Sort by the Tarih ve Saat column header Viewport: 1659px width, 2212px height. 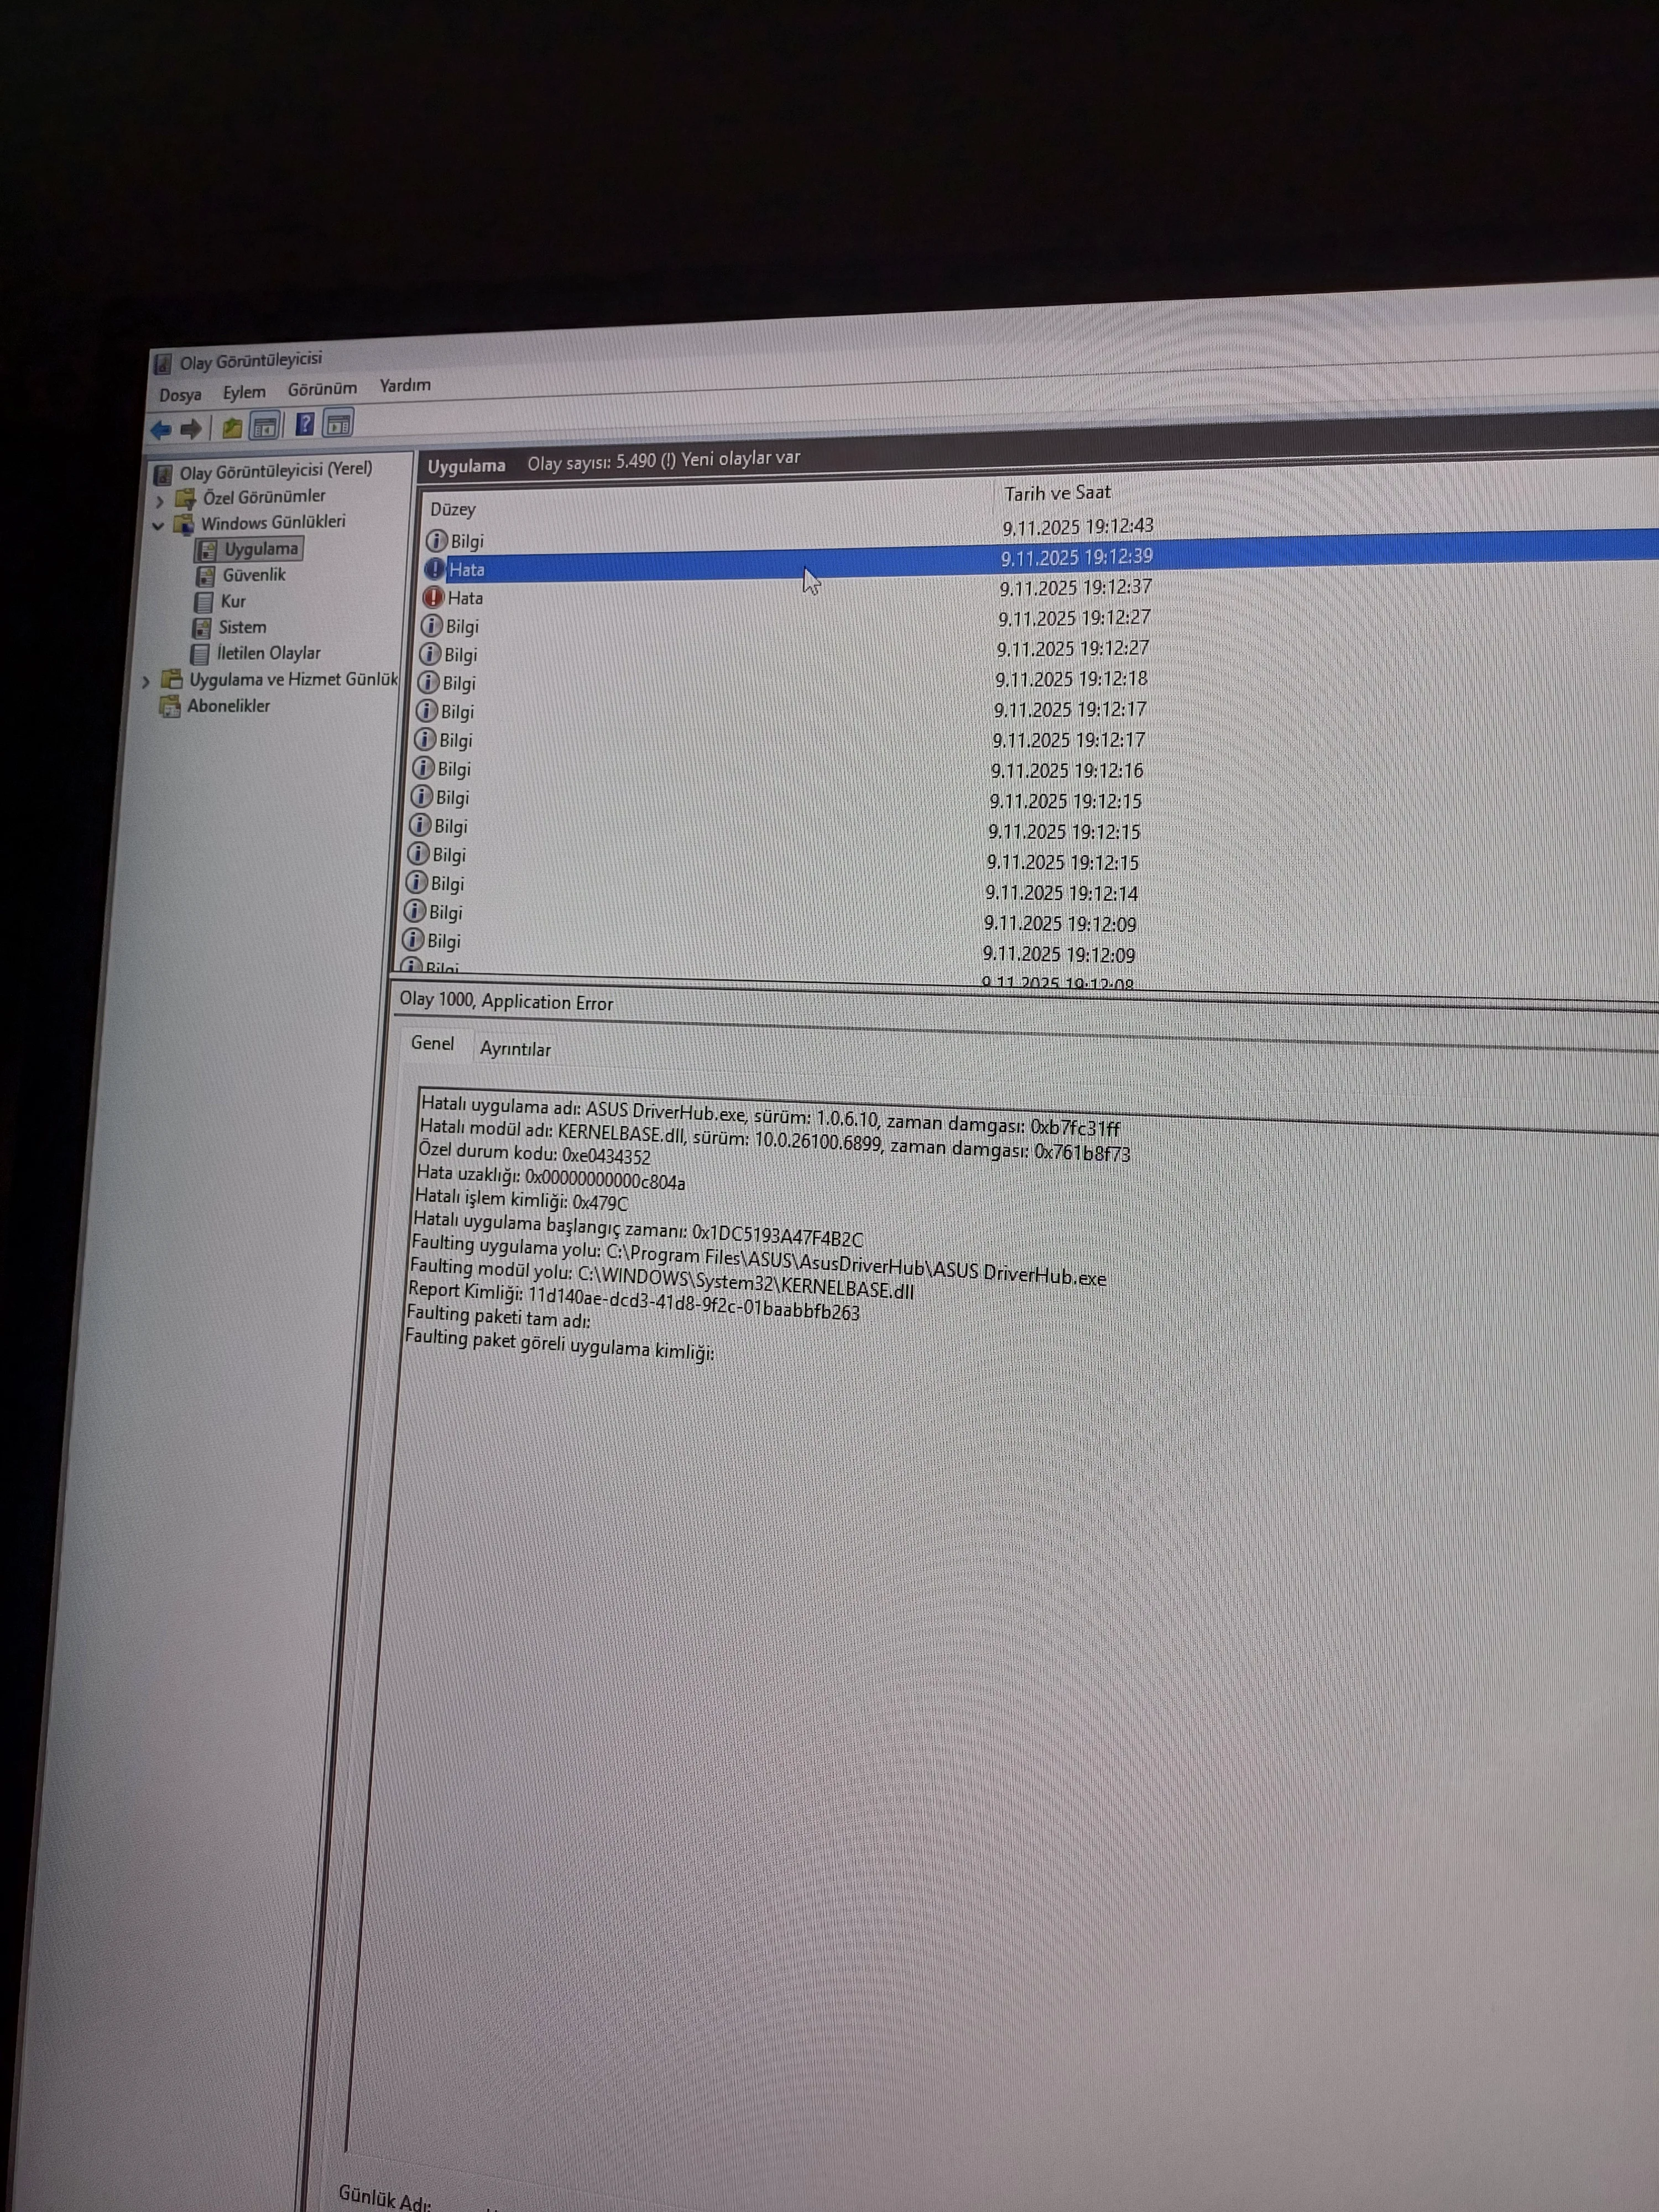click(1057, 493)
